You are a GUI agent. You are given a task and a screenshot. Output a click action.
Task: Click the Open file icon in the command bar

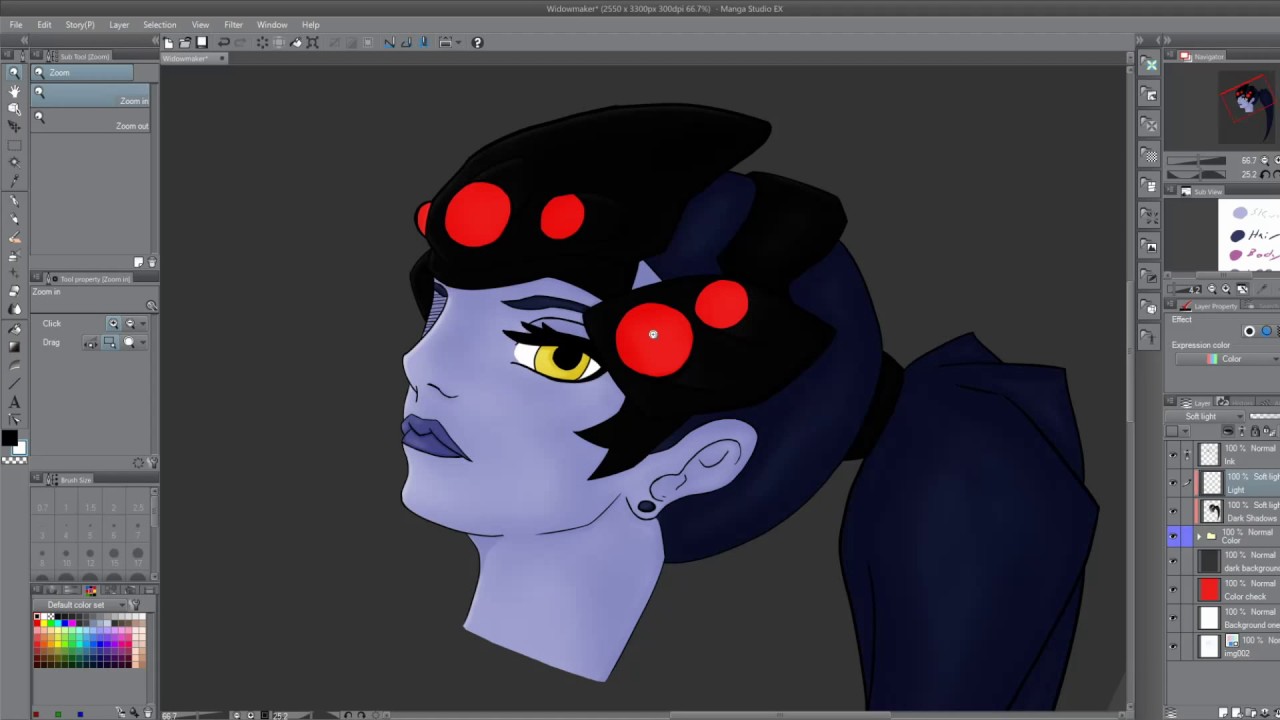185,42
